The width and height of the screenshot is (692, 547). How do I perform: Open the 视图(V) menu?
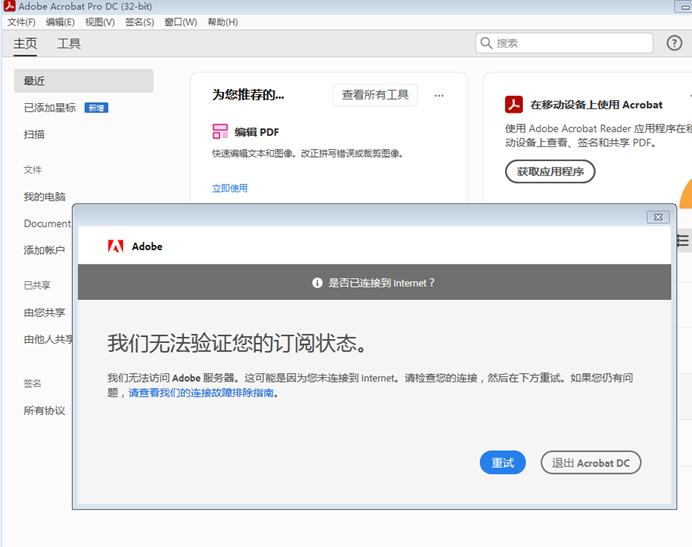(x=99, y=22)
